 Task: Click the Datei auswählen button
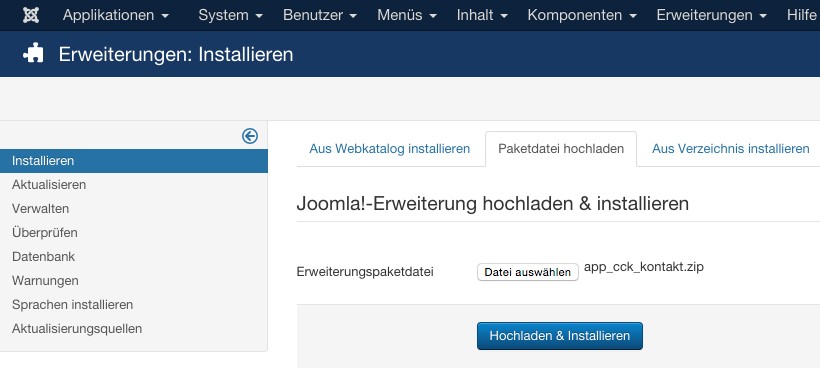tap(528, 272)
